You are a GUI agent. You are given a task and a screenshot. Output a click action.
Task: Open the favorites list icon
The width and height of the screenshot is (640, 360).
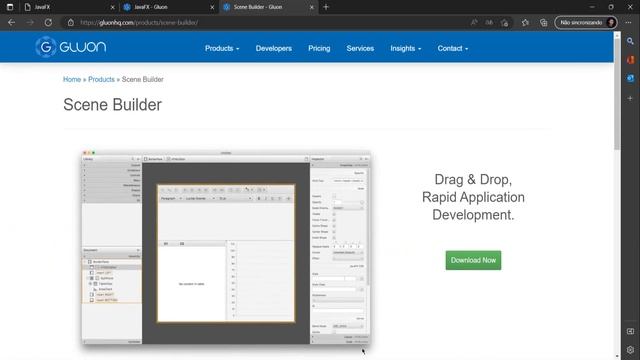525,22
